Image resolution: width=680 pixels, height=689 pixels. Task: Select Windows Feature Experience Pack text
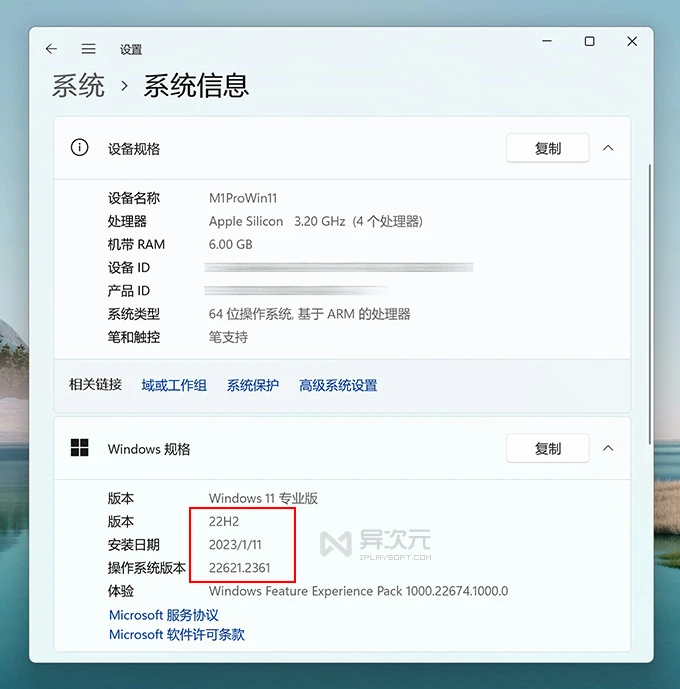[x=358, y=591]
